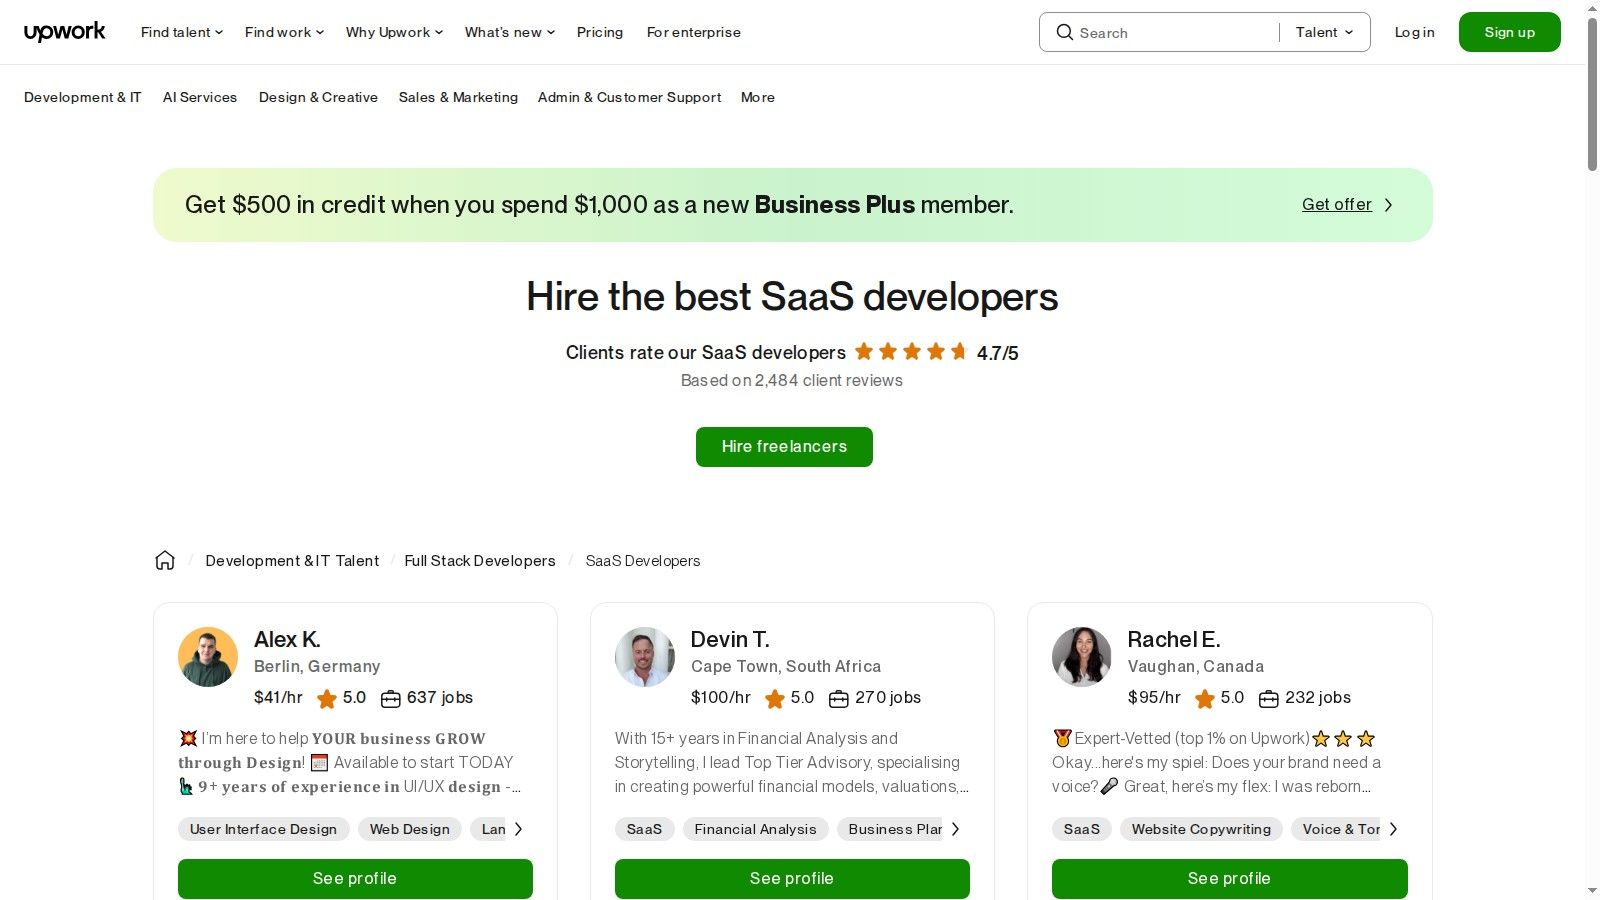The image size is (1600, 900).
Task: Open the Talent selector in the search bar
Action: pyautogui.click(x=1324, y=32)
